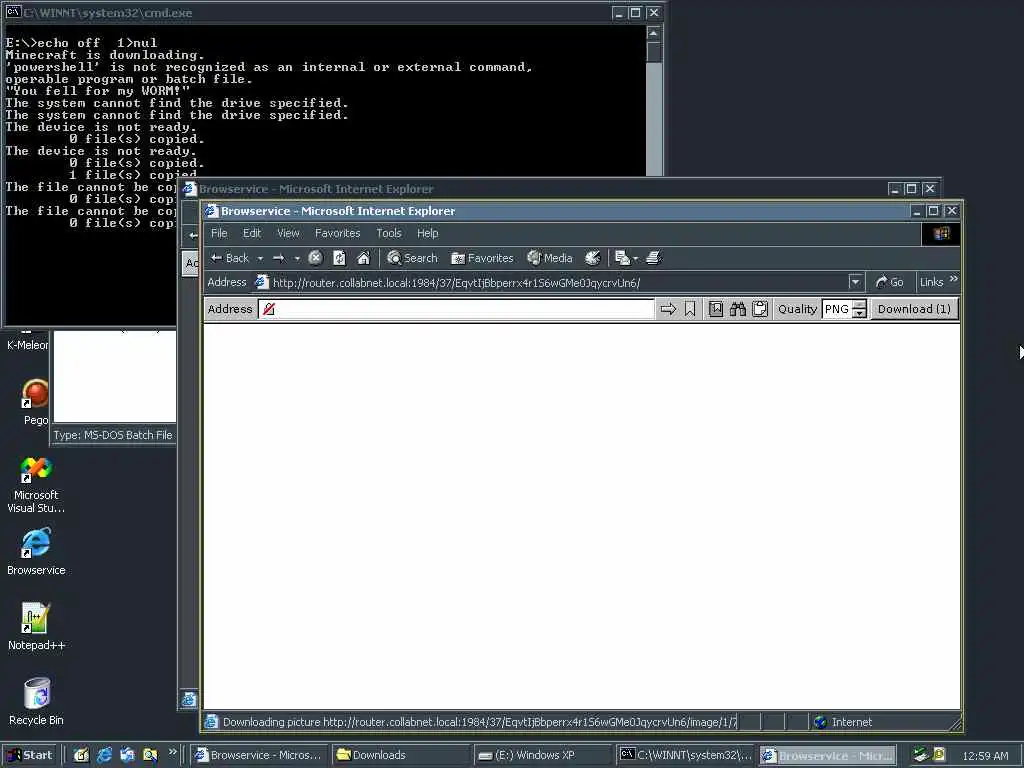
Task: Click the History icon in IE toolbar
Action: click(x=593, y=258)
